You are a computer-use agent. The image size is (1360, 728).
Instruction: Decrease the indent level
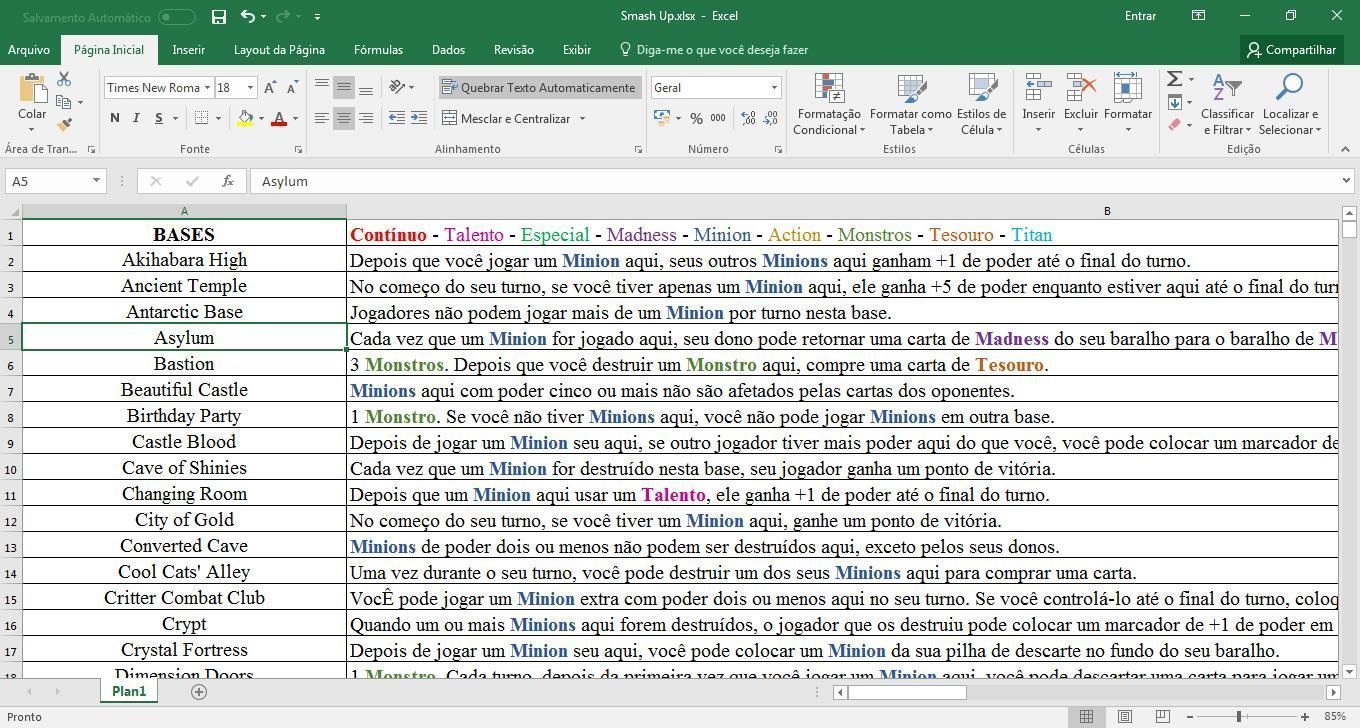397,118
